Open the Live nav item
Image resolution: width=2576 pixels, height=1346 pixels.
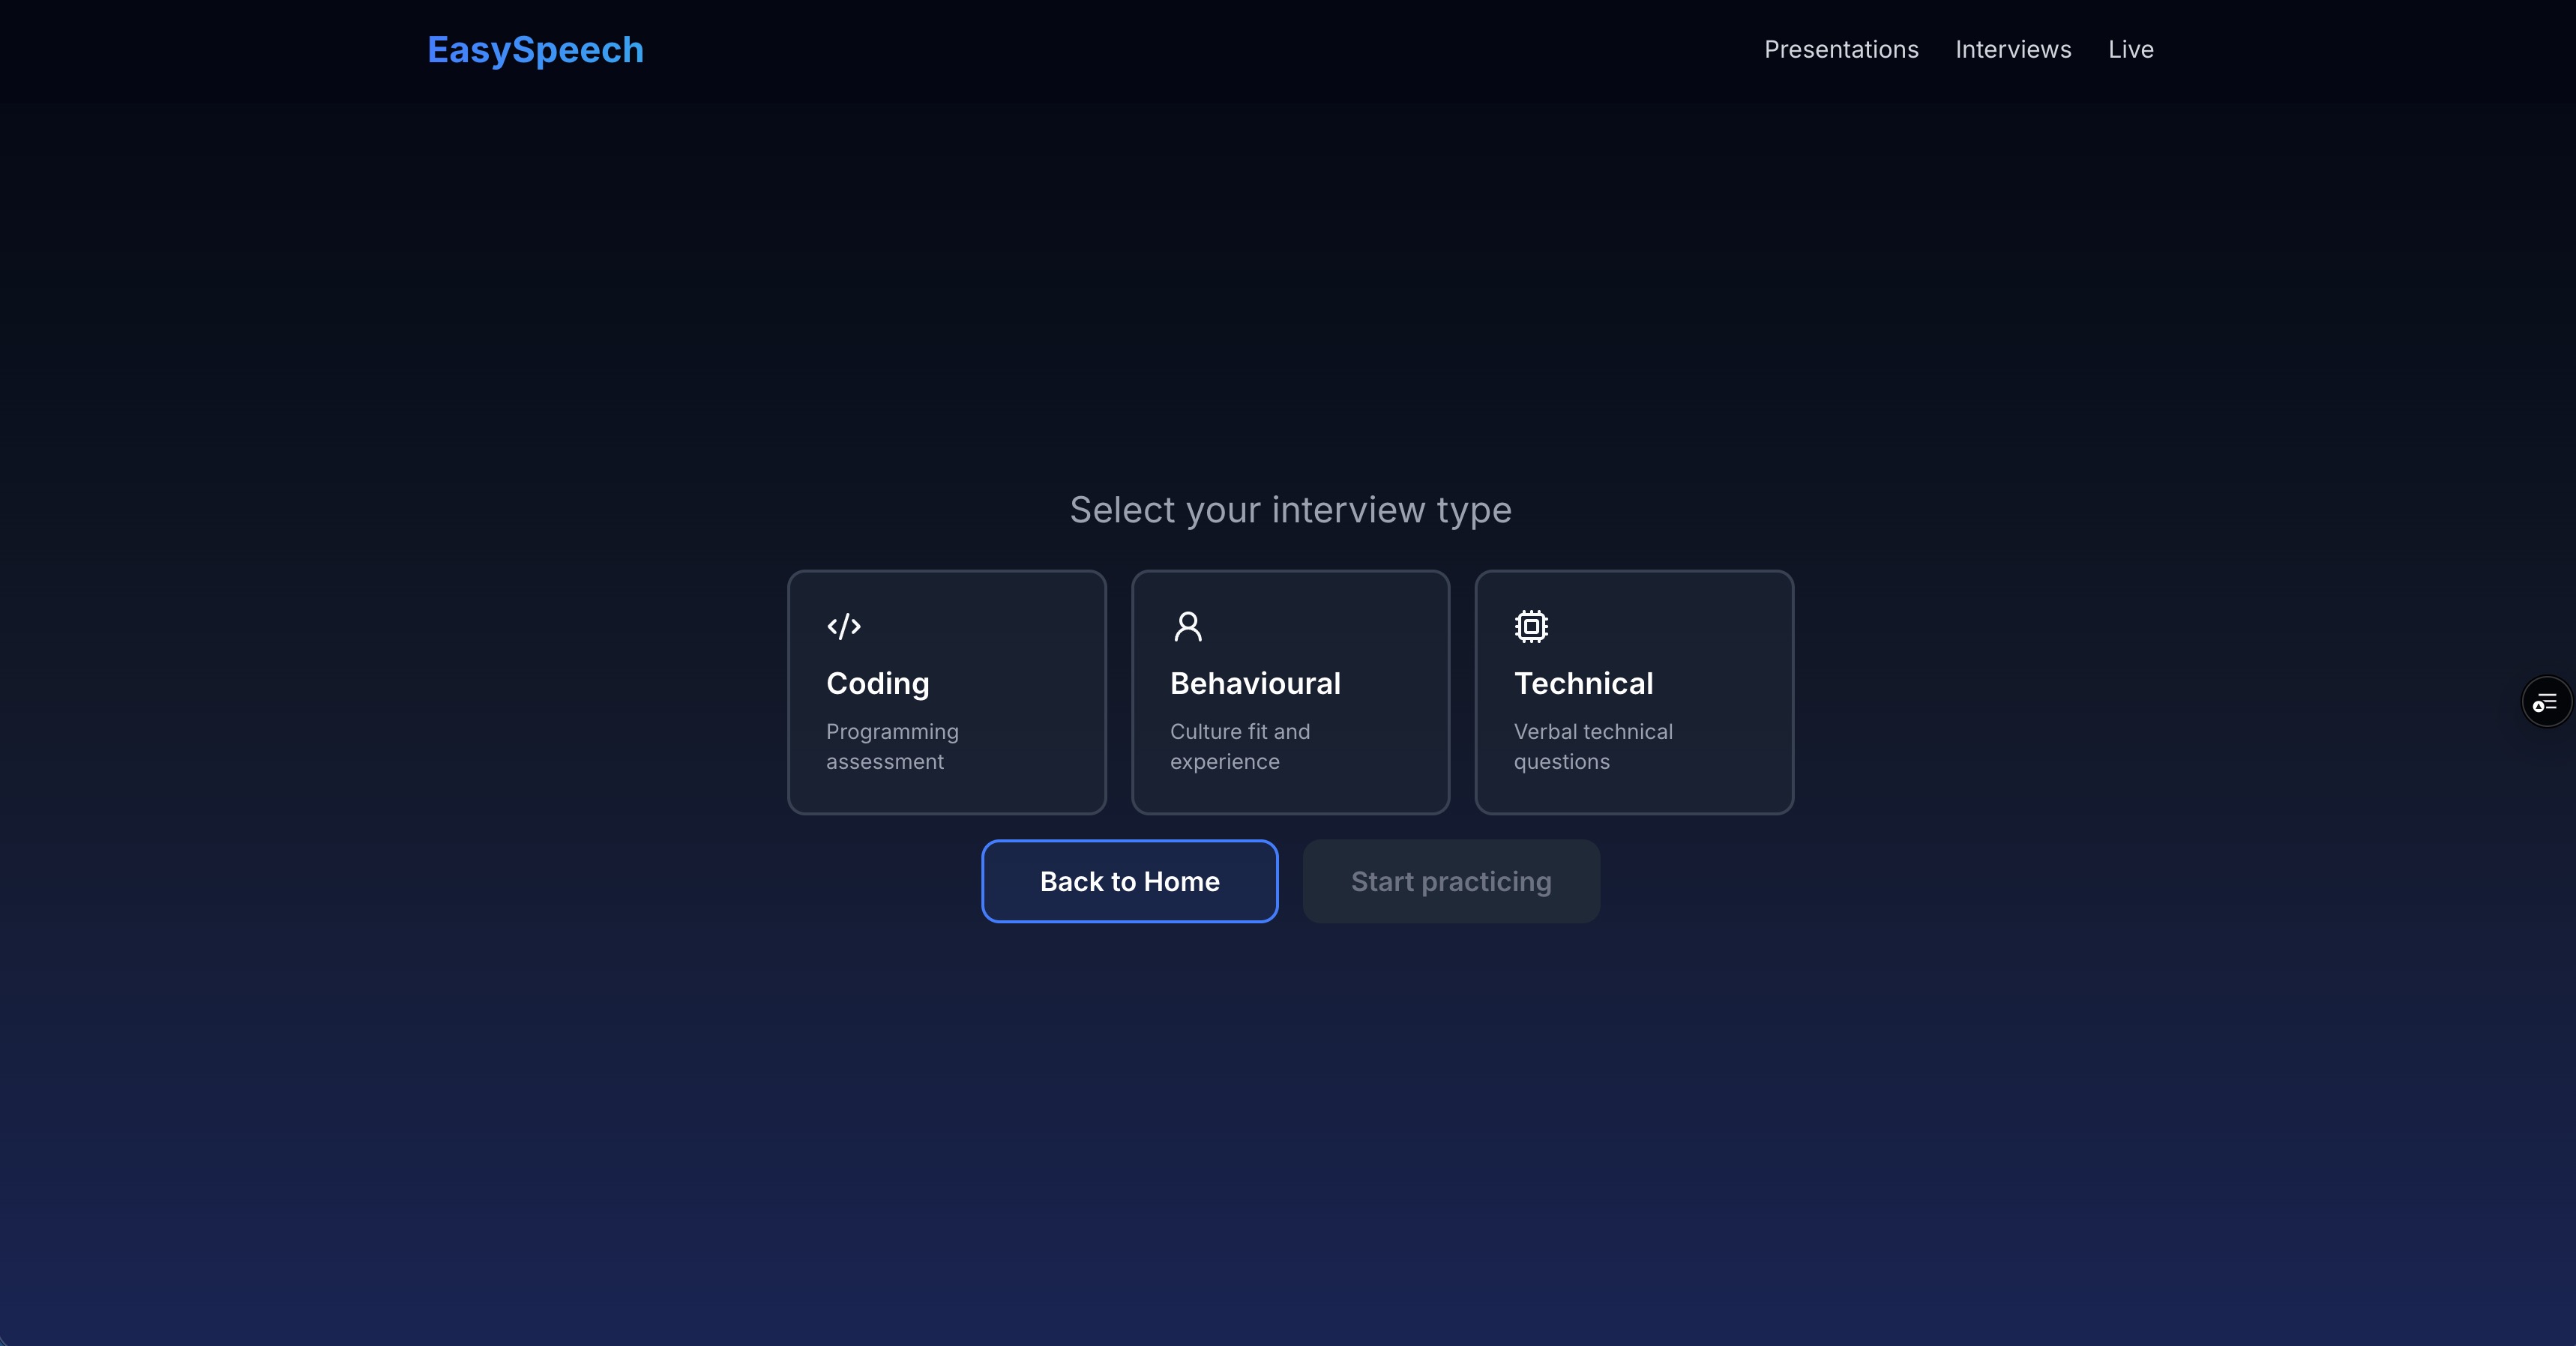[2130, 50]
